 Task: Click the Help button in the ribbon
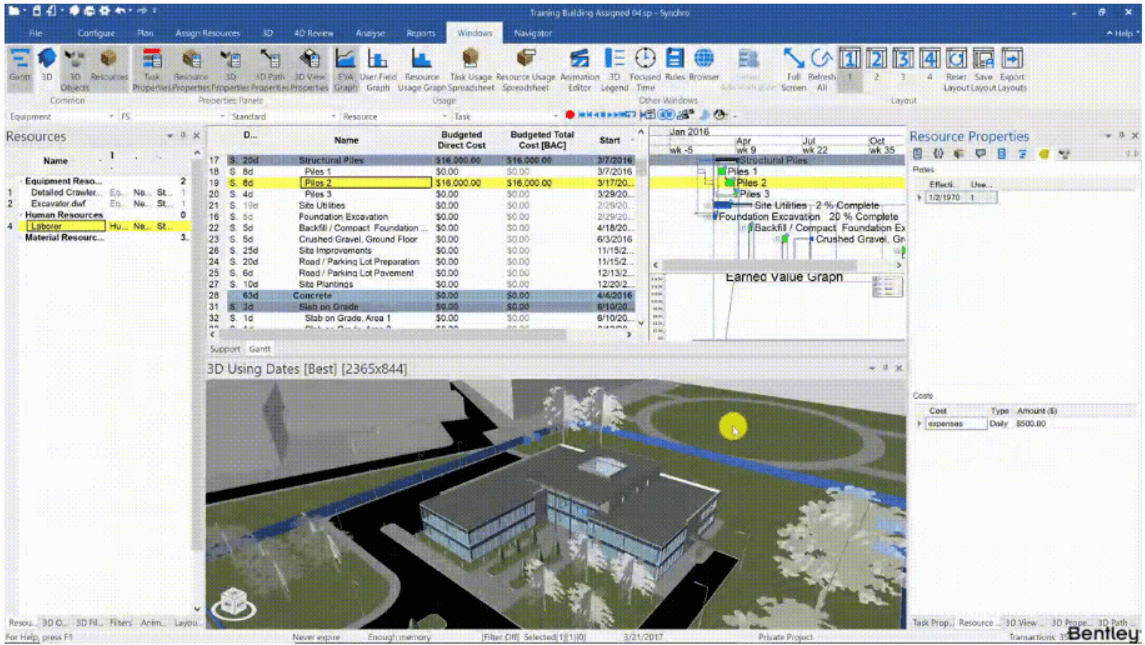1122,33
